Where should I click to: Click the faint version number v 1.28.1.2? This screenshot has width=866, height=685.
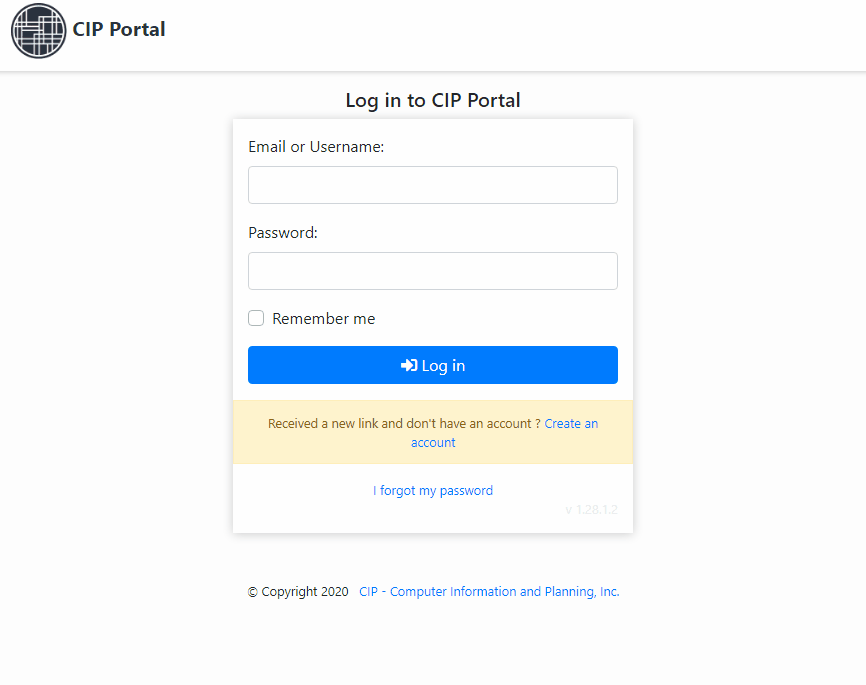coord(591,510)
